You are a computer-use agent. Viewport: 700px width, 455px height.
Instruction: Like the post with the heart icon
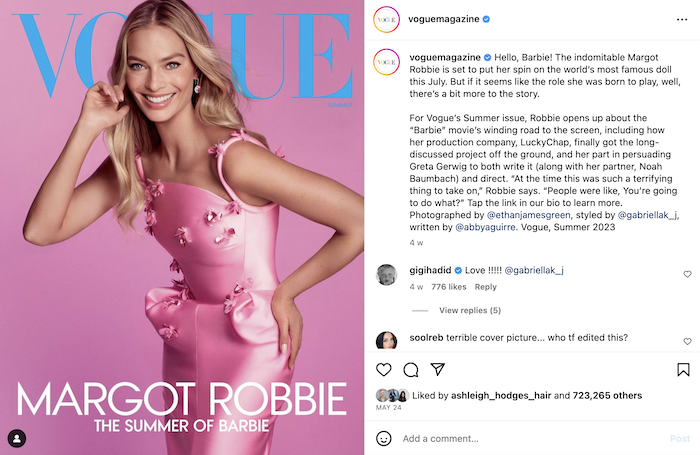[383, 370]
